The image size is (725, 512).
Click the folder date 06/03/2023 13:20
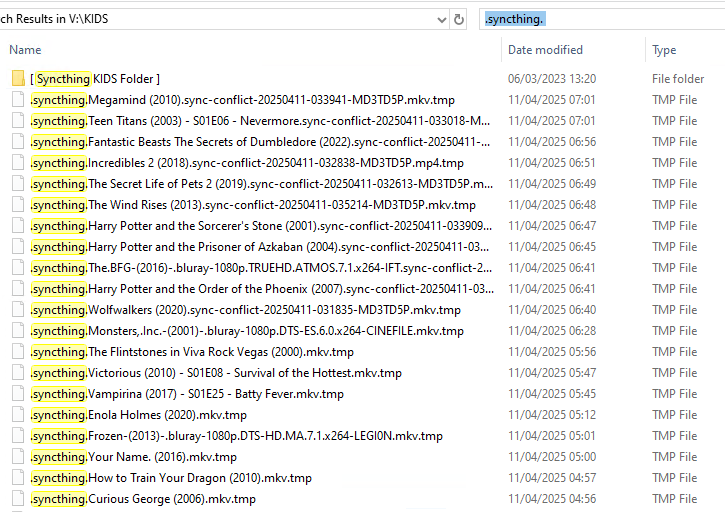[552, 79]
